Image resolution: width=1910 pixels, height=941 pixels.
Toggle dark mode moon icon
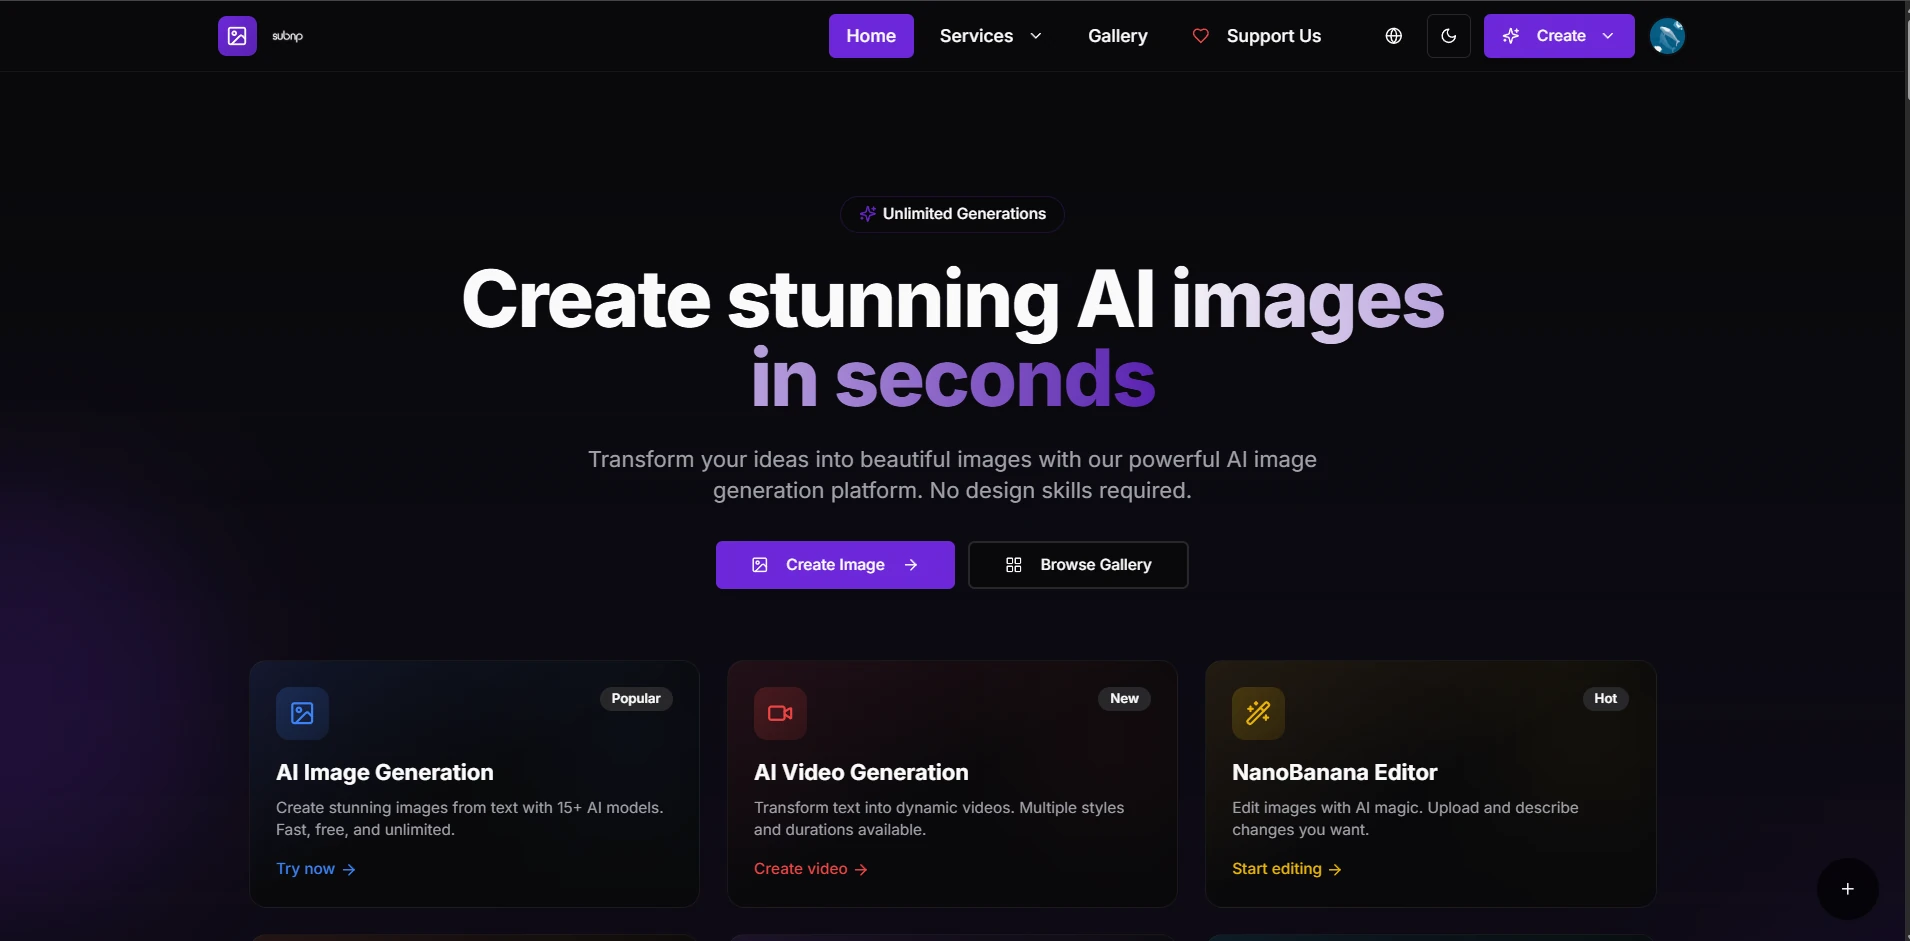pos(1448,36)
